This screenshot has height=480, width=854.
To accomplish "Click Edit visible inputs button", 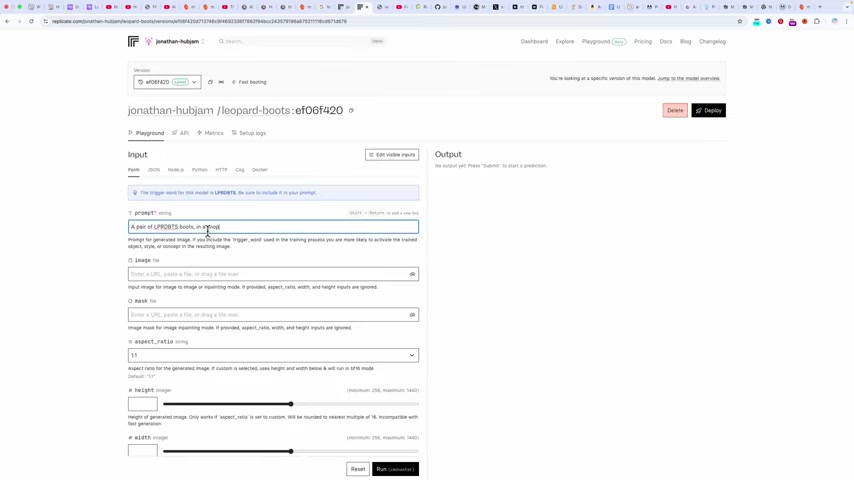I will (x=392, y=155).
